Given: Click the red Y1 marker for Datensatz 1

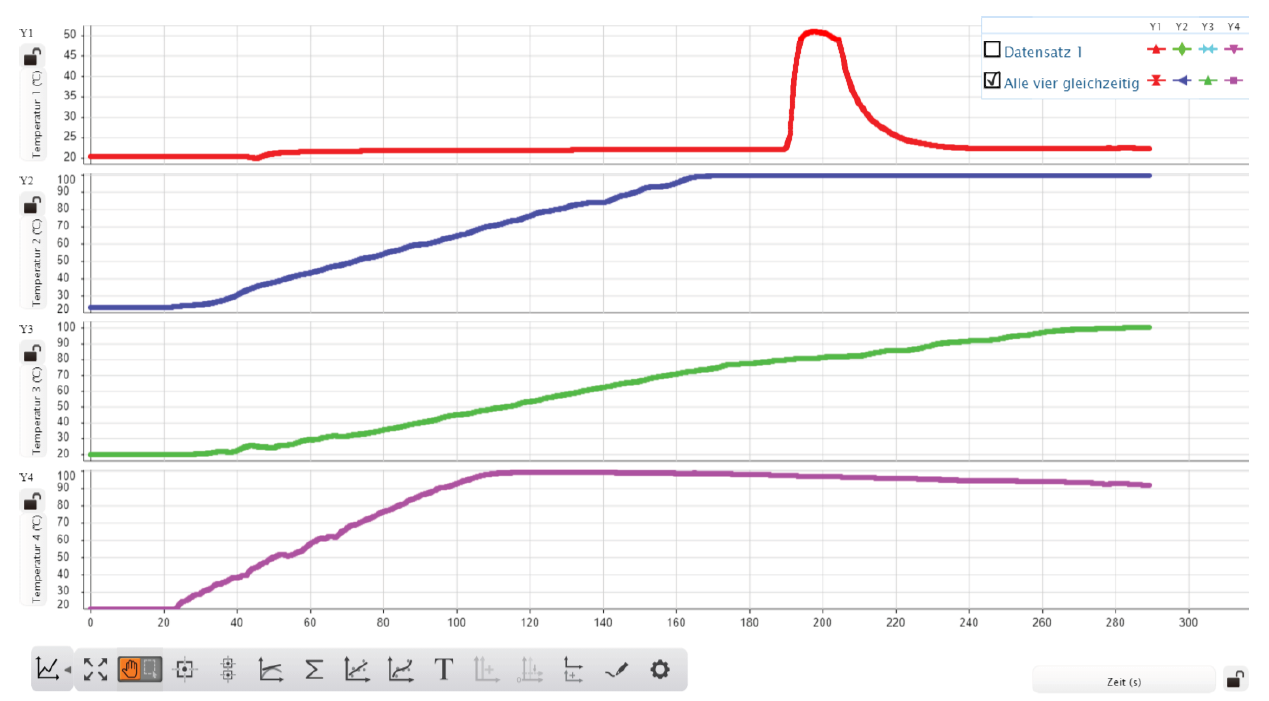Looking at the screenshot, I should pos(1155,49).
